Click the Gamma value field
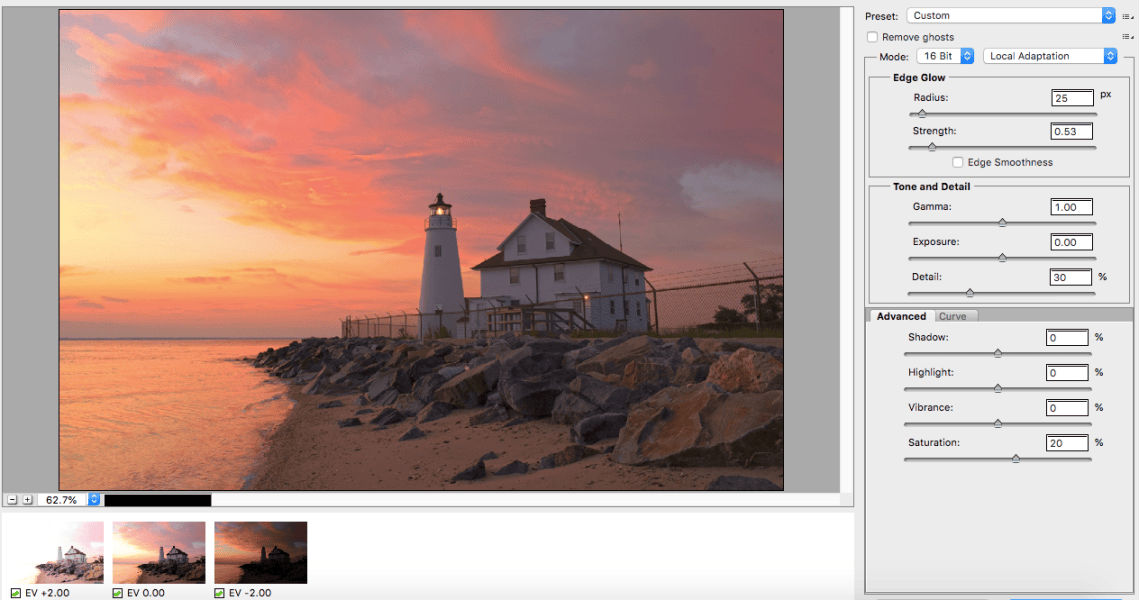Image resolution: width=1139 pixels, height=600 pixels. click(1071, 207)
